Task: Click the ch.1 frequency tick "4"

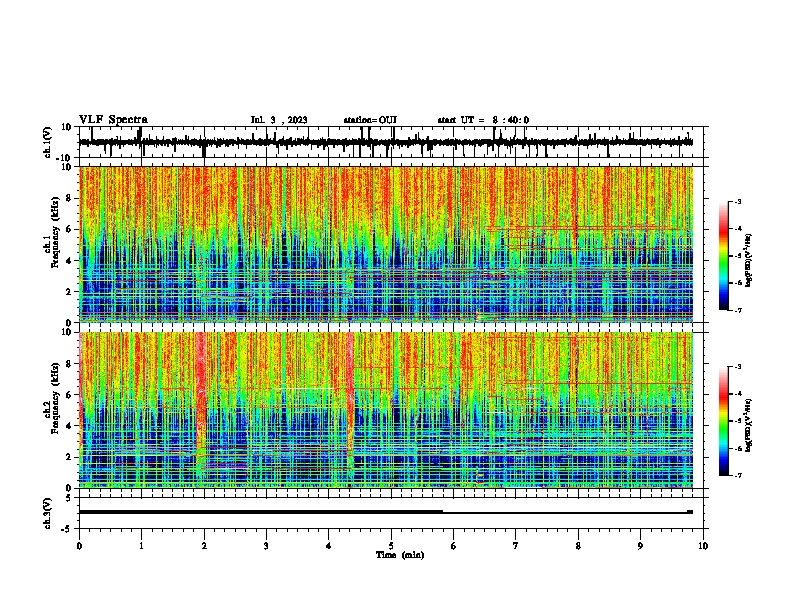Action: coord(69,261)
